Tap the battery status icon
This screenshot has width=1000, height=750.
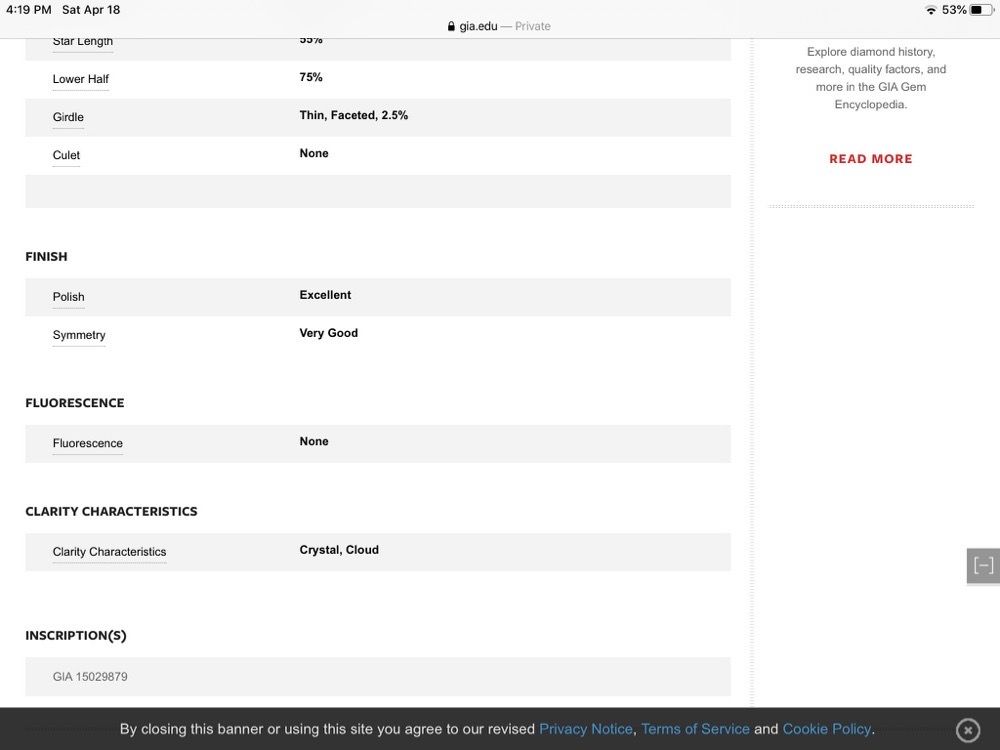pyautogui.click(x=981, y=10)
